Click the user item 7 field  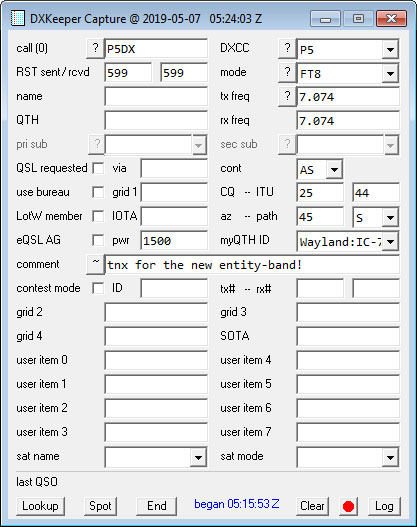coord(348,432)
